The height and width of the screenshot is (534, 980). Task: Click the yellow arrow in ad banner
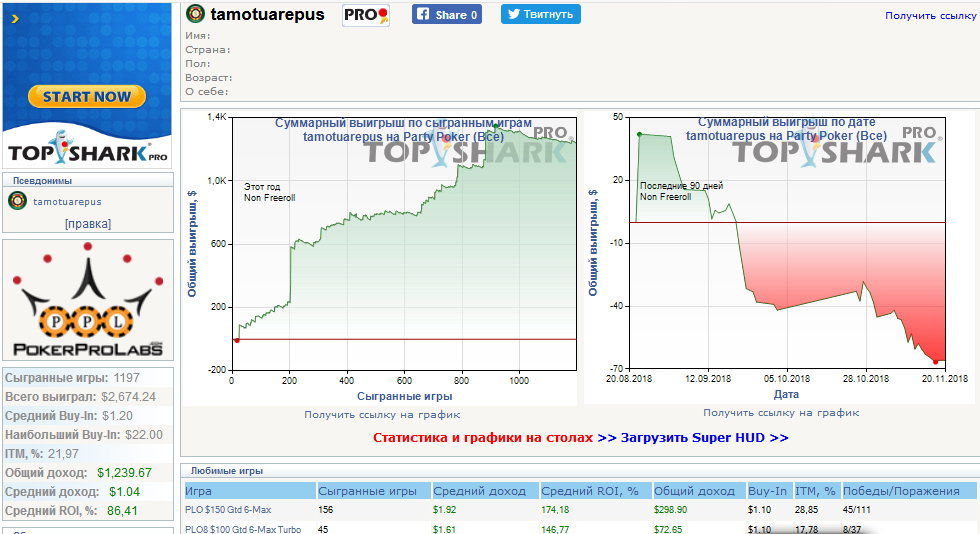(x=15, y=19)
